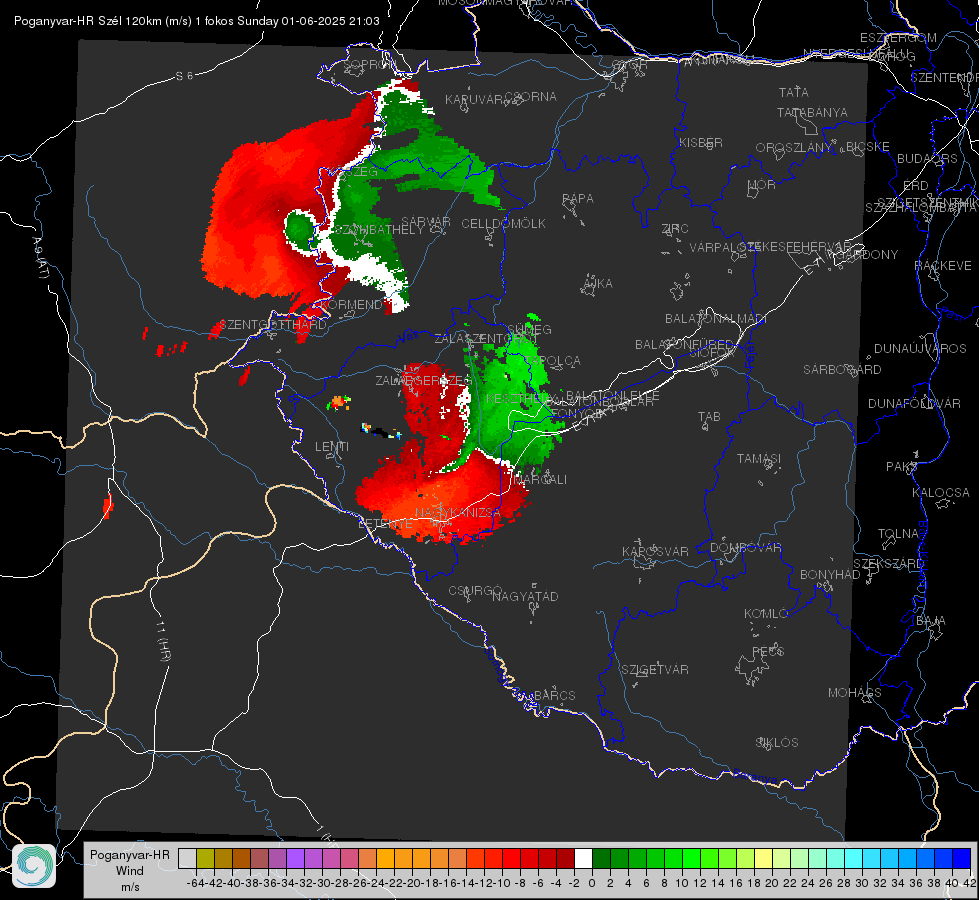Click the KISBER label
The image size is (979, 900).
701,142
